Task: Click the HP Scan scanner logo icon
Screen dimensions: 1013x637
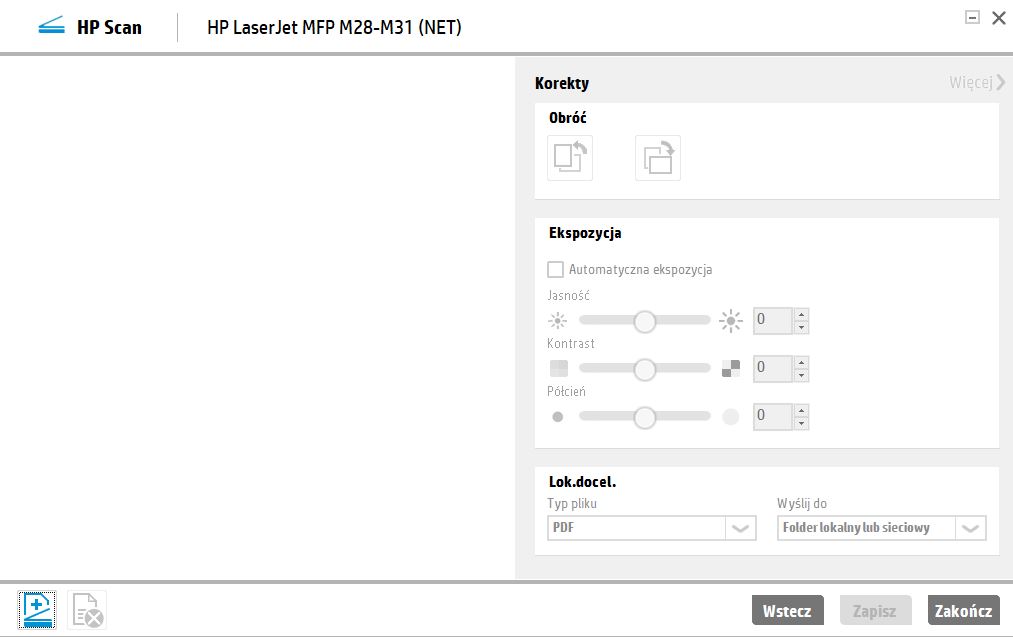Action: click(x=49, y=26)
